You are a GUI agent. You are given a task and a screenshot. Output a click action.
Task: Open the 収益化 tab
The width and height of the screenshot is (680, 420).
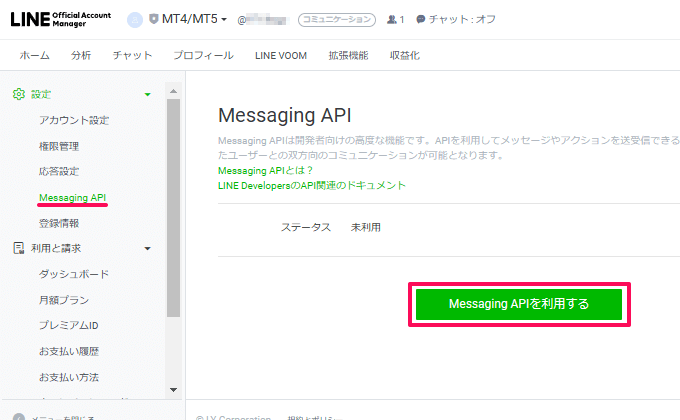pyautogui.click(x=405, y=56)
